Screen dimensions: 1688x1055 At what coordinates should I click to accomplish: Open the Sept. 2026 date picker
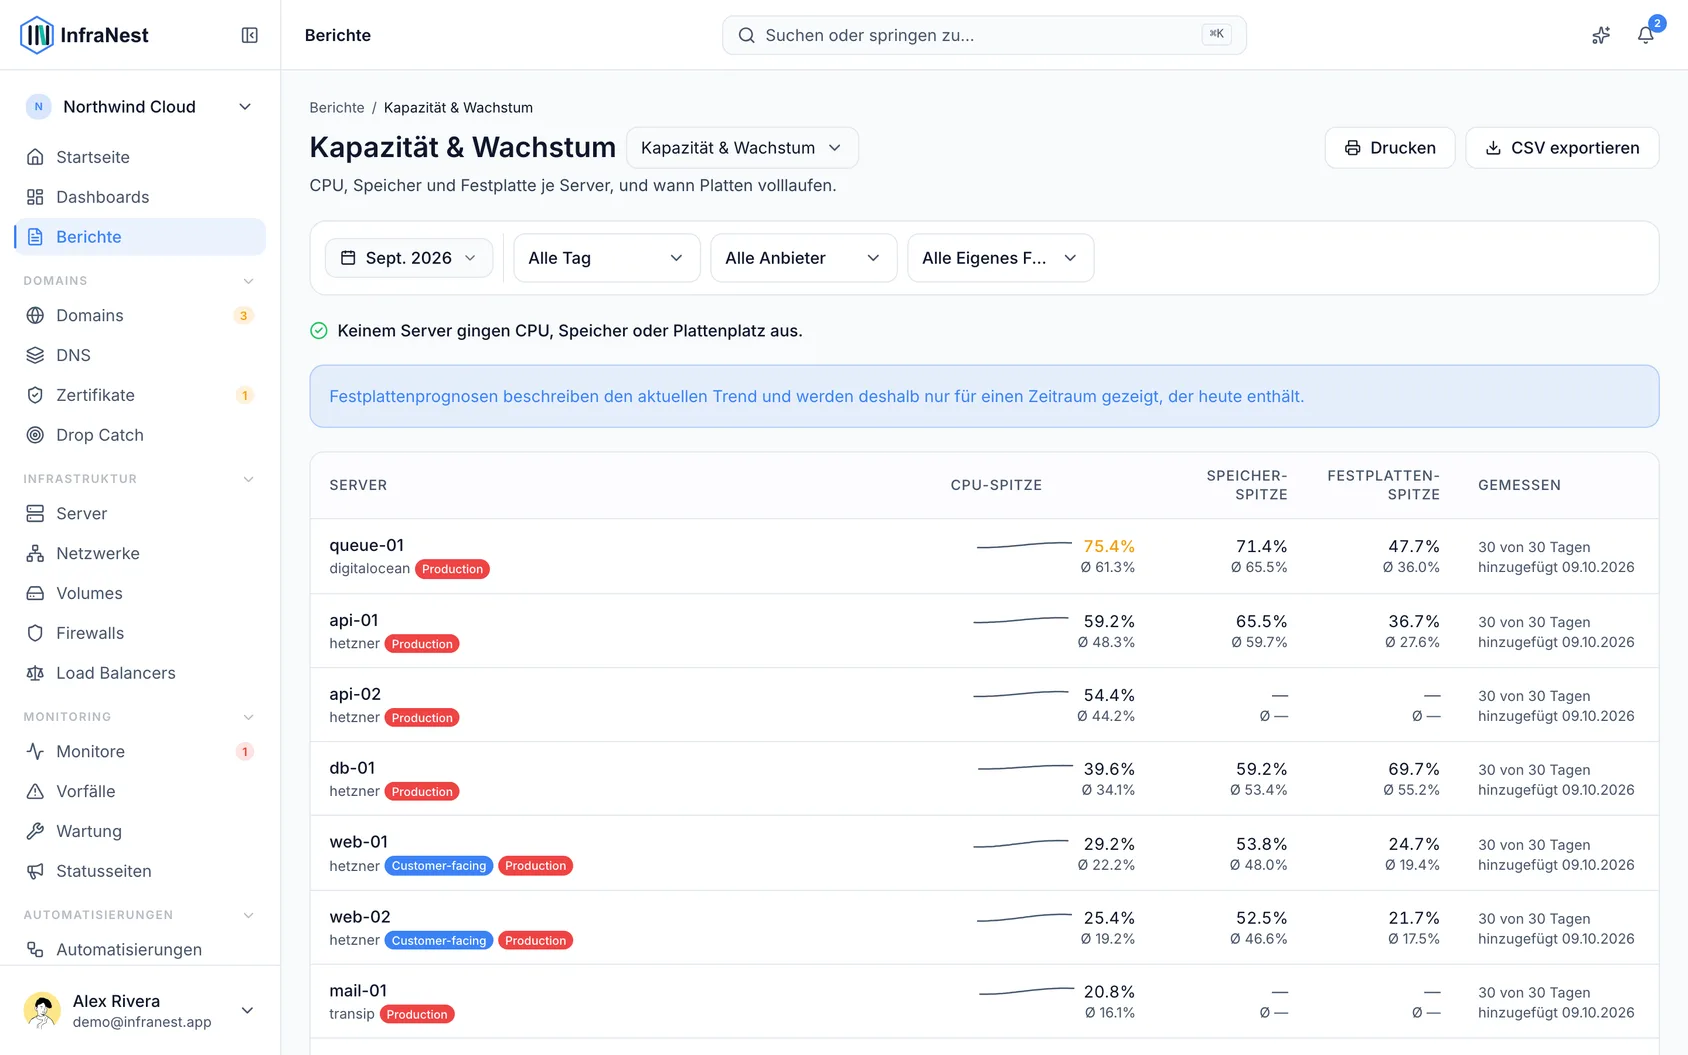pos(409,258)
